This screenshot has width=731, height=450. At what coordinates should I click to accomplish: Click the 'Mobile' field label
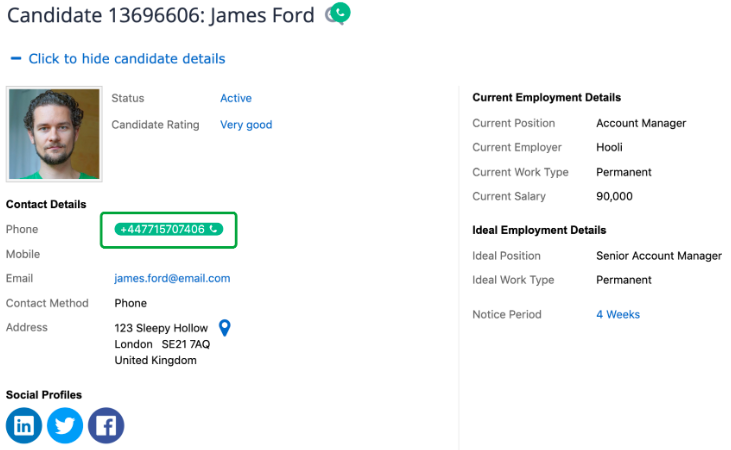click(23, 254)
